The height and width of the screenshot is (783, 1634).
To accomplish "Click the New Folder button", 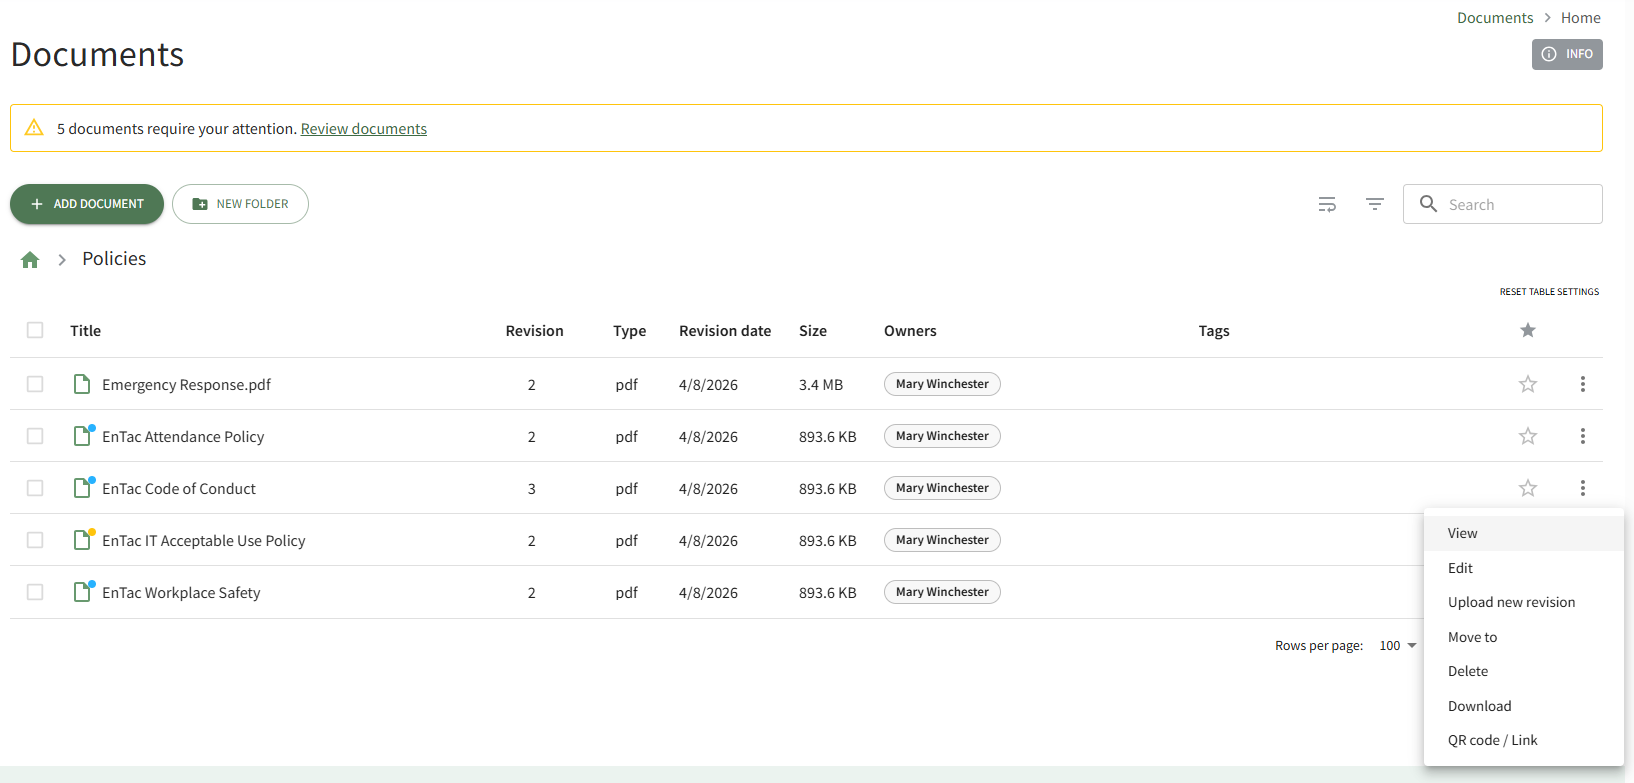I will coord(240,204).
